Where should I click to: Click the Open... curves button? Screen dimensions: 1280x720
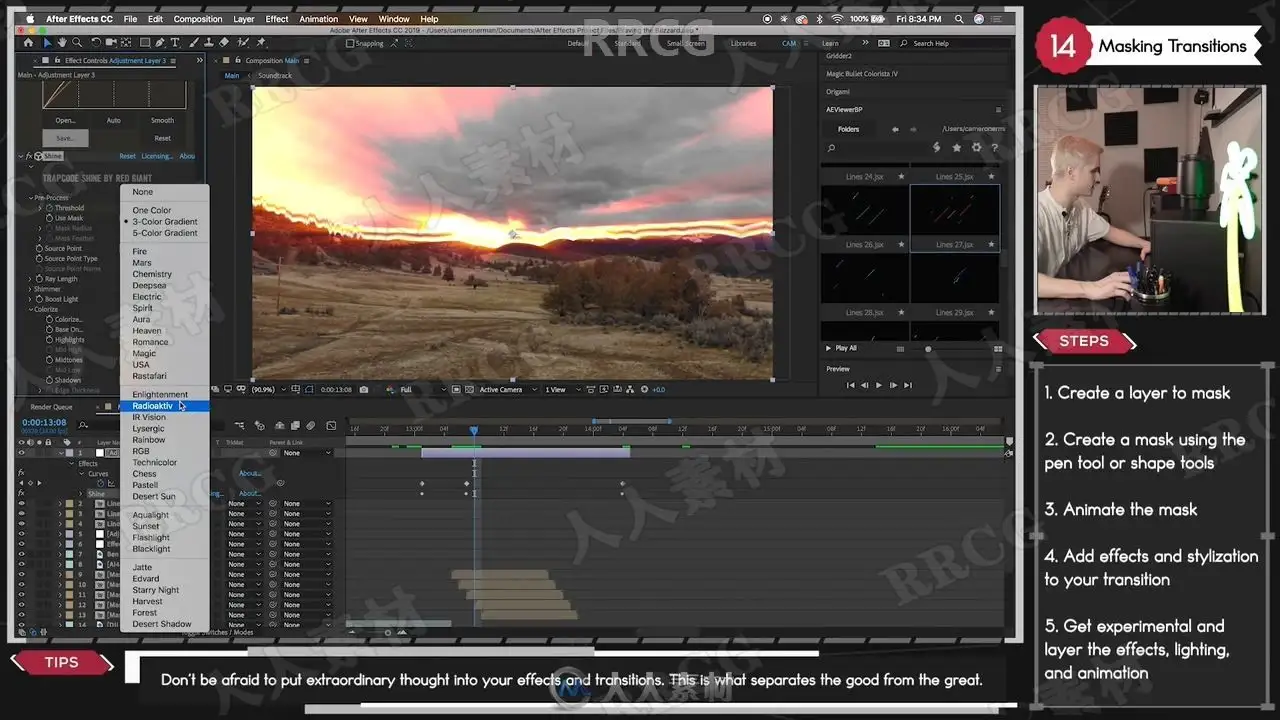(x=65, y=120)
